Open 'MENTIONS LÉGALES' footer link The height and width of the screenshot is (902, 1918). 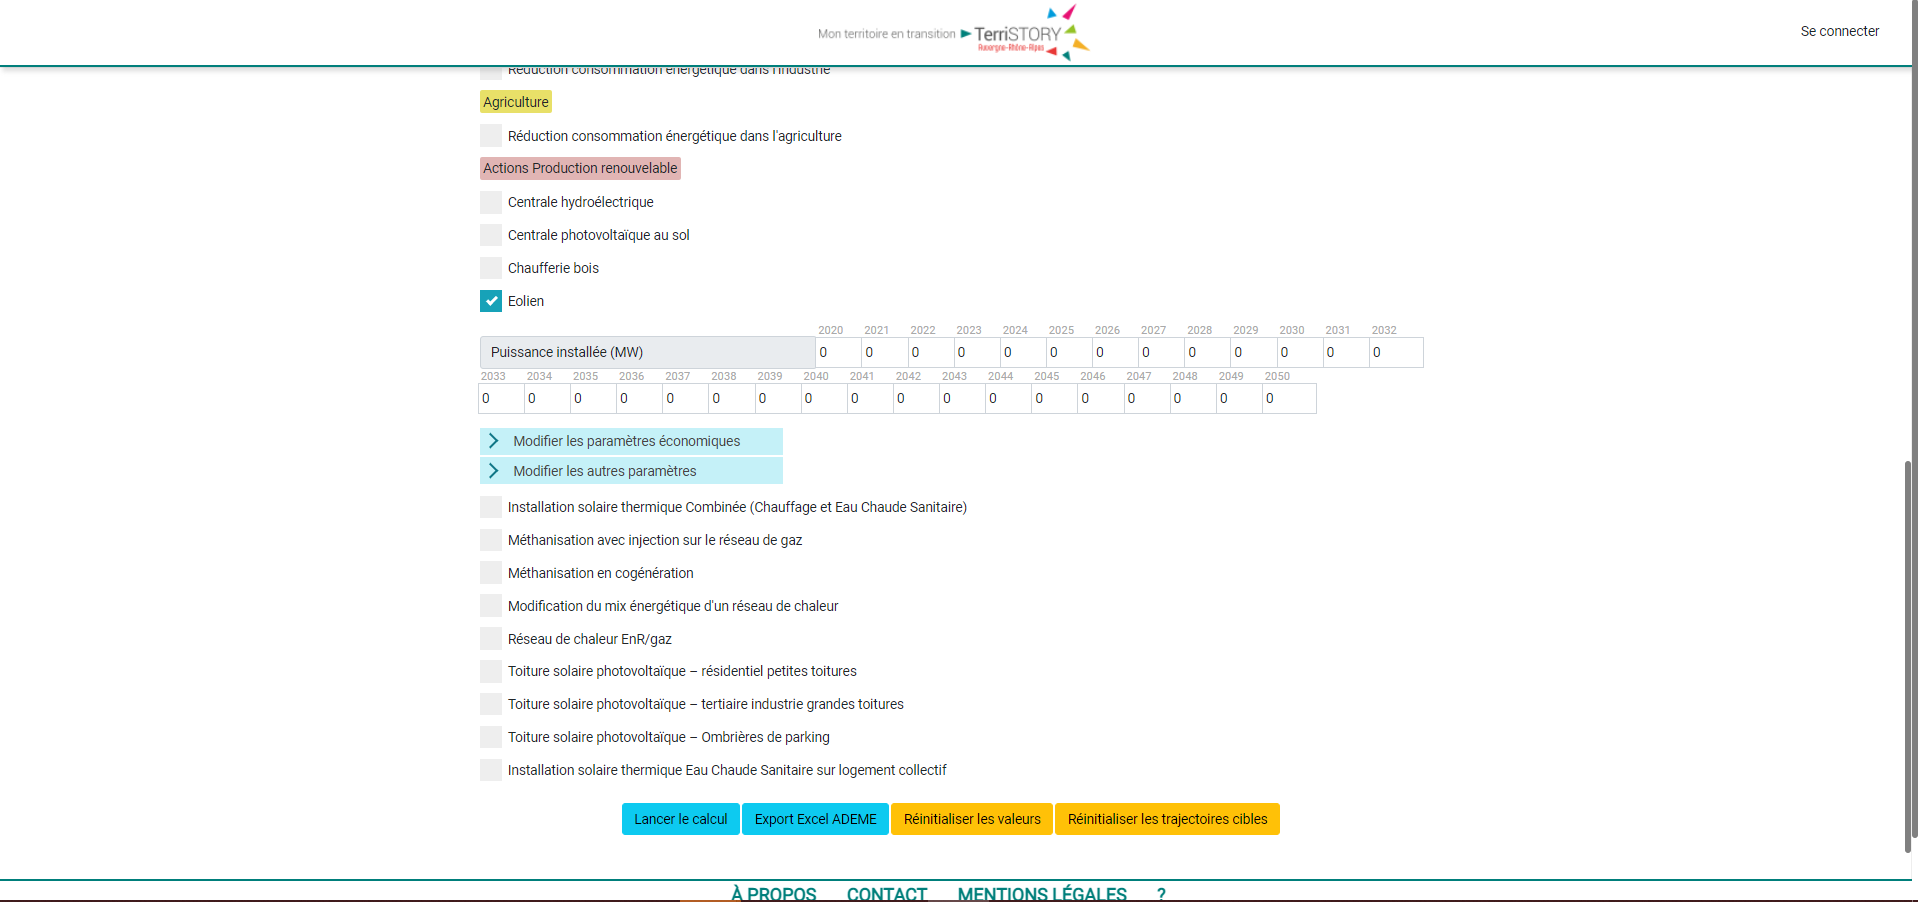(1042, 893)
